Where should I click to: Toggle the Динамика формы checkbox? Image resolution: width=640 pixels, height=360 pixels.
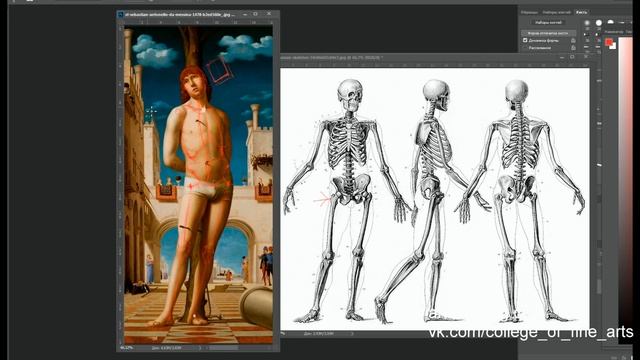tap(525, 40)
